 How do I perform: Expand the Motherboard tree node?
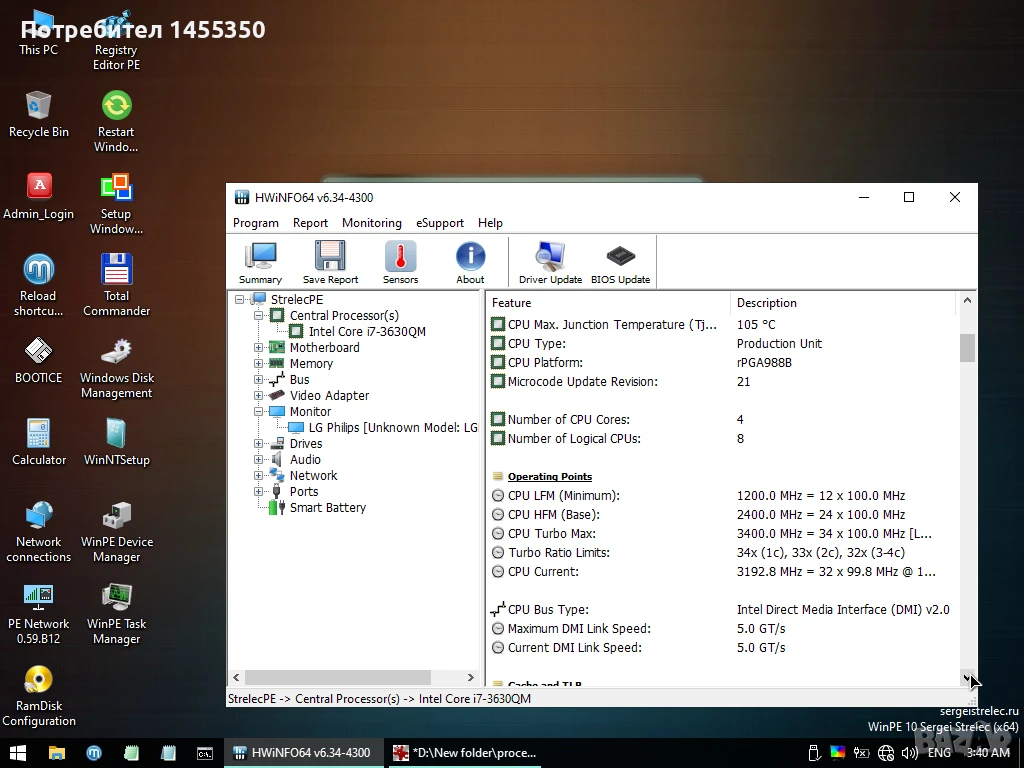coord(259,347)
